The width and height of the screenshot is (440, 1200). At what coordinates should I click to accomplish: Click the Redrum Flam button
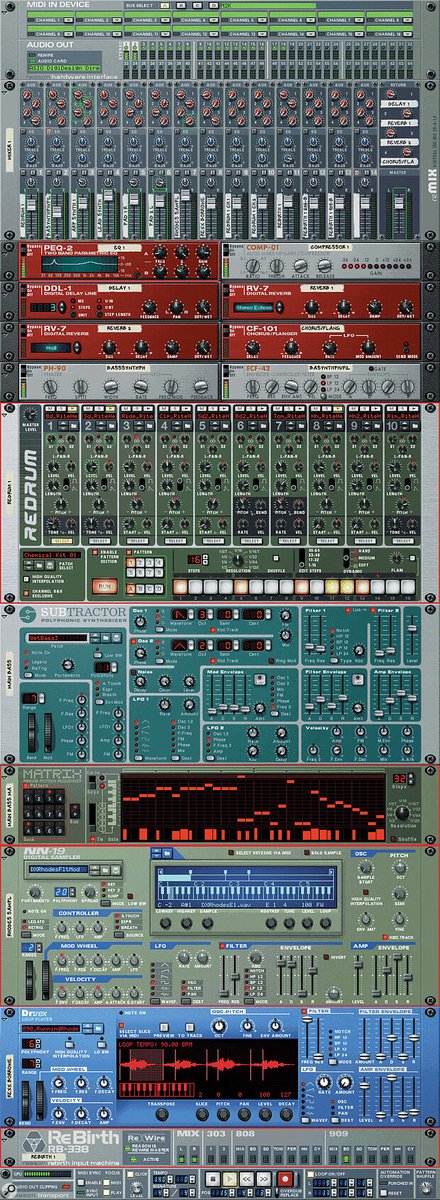click(x=413, y=557)
